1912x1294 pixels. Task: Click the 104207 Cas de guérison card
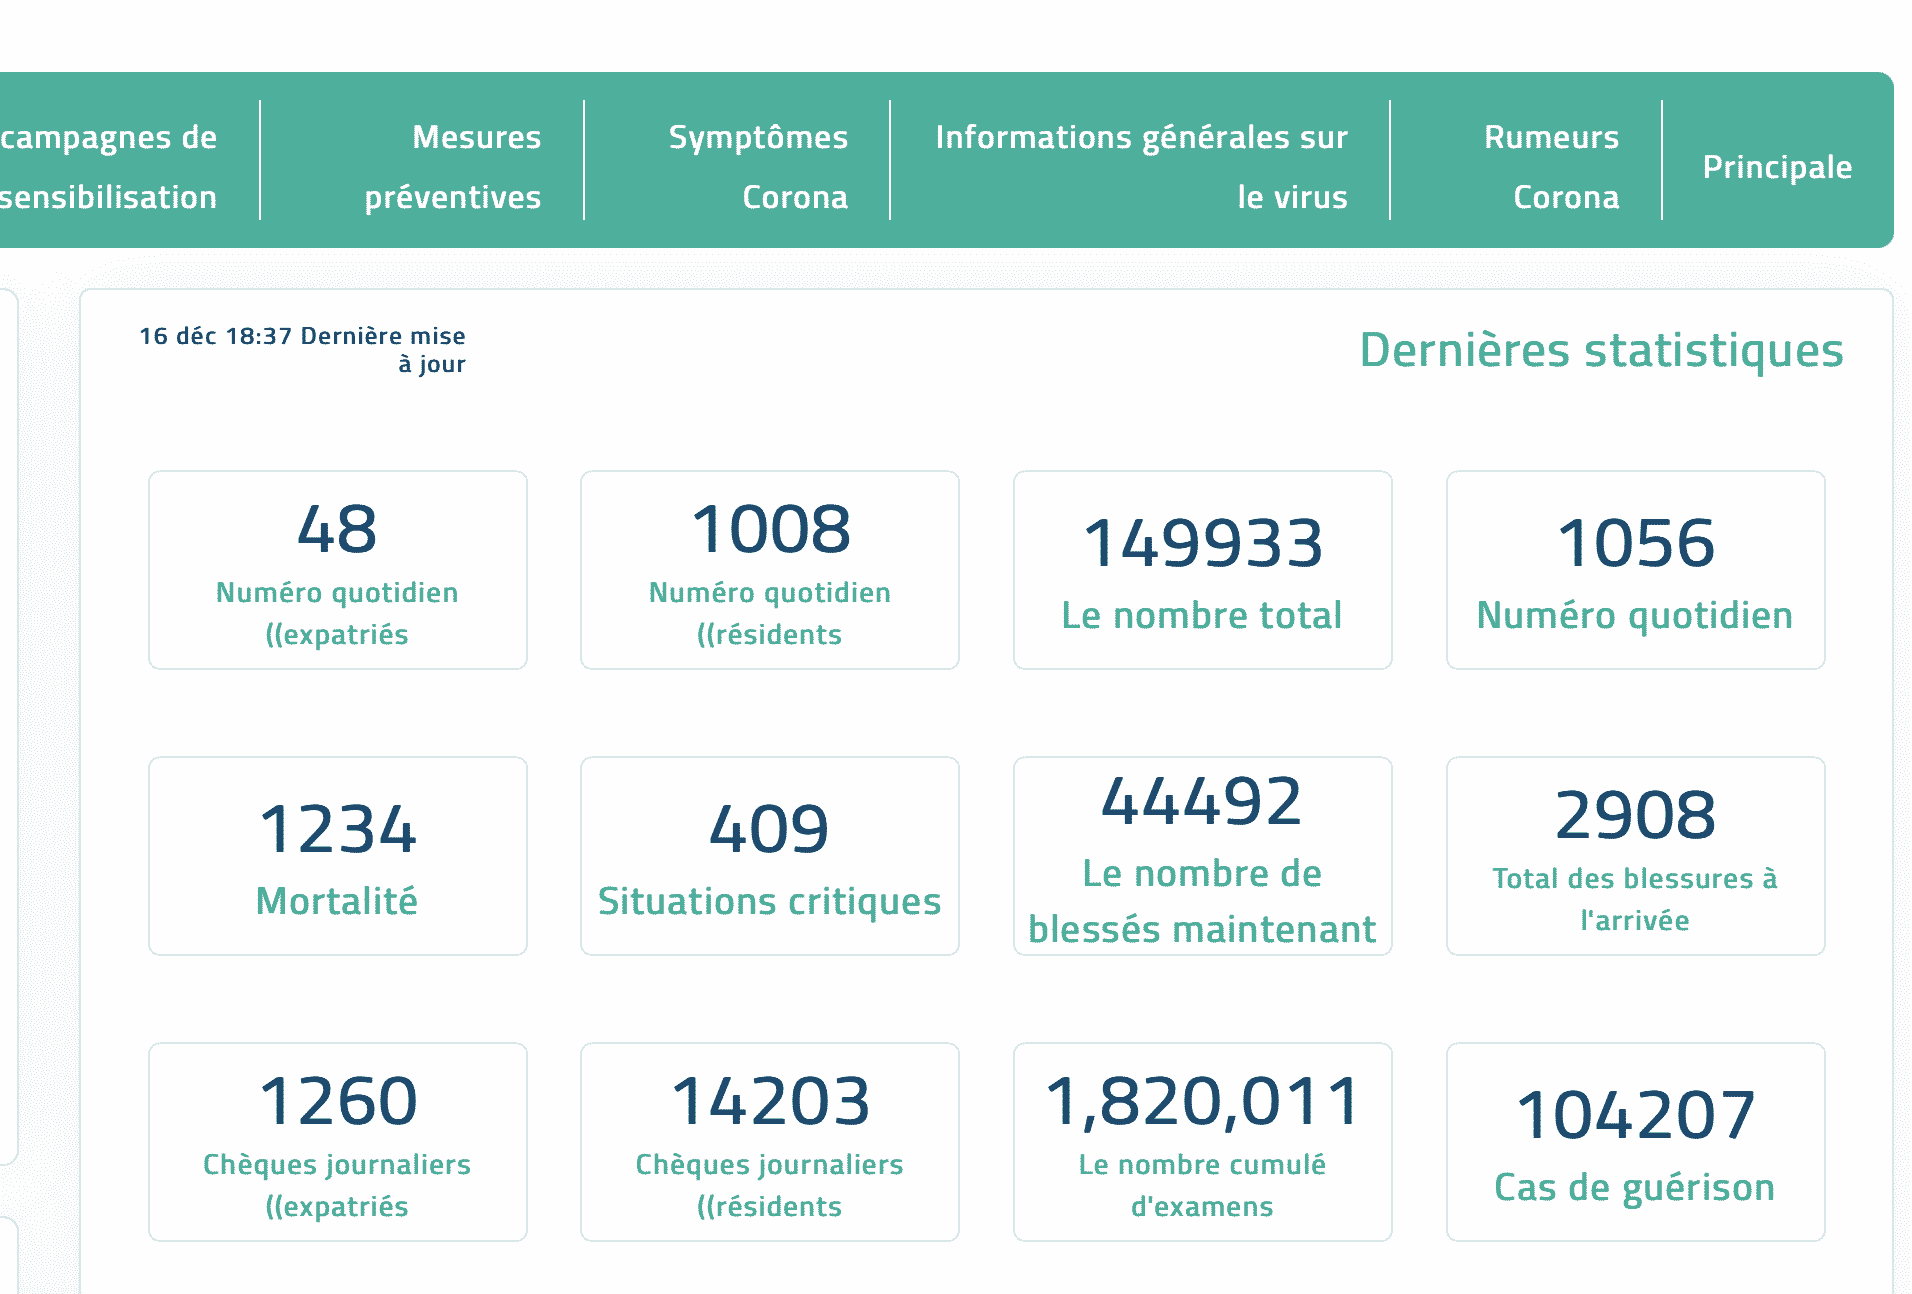click(x=1635, y=1142)
